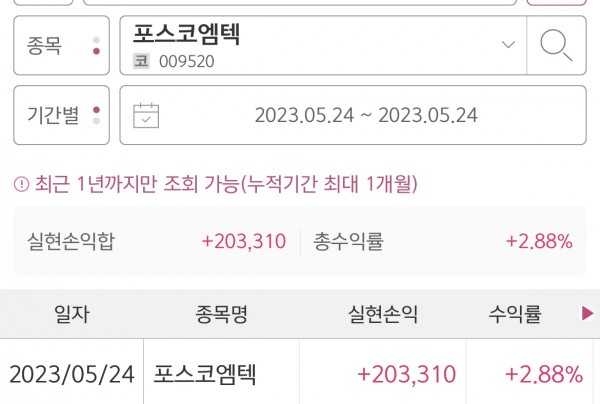Tap the 실현손익합 summary total value
The height and width of the screenshot is (404, 600).
244,241
